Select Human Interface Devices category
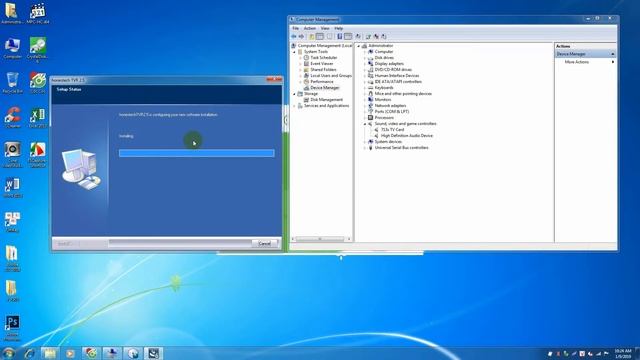This screenshot has height=360, width=640. (x=397, y=76)
